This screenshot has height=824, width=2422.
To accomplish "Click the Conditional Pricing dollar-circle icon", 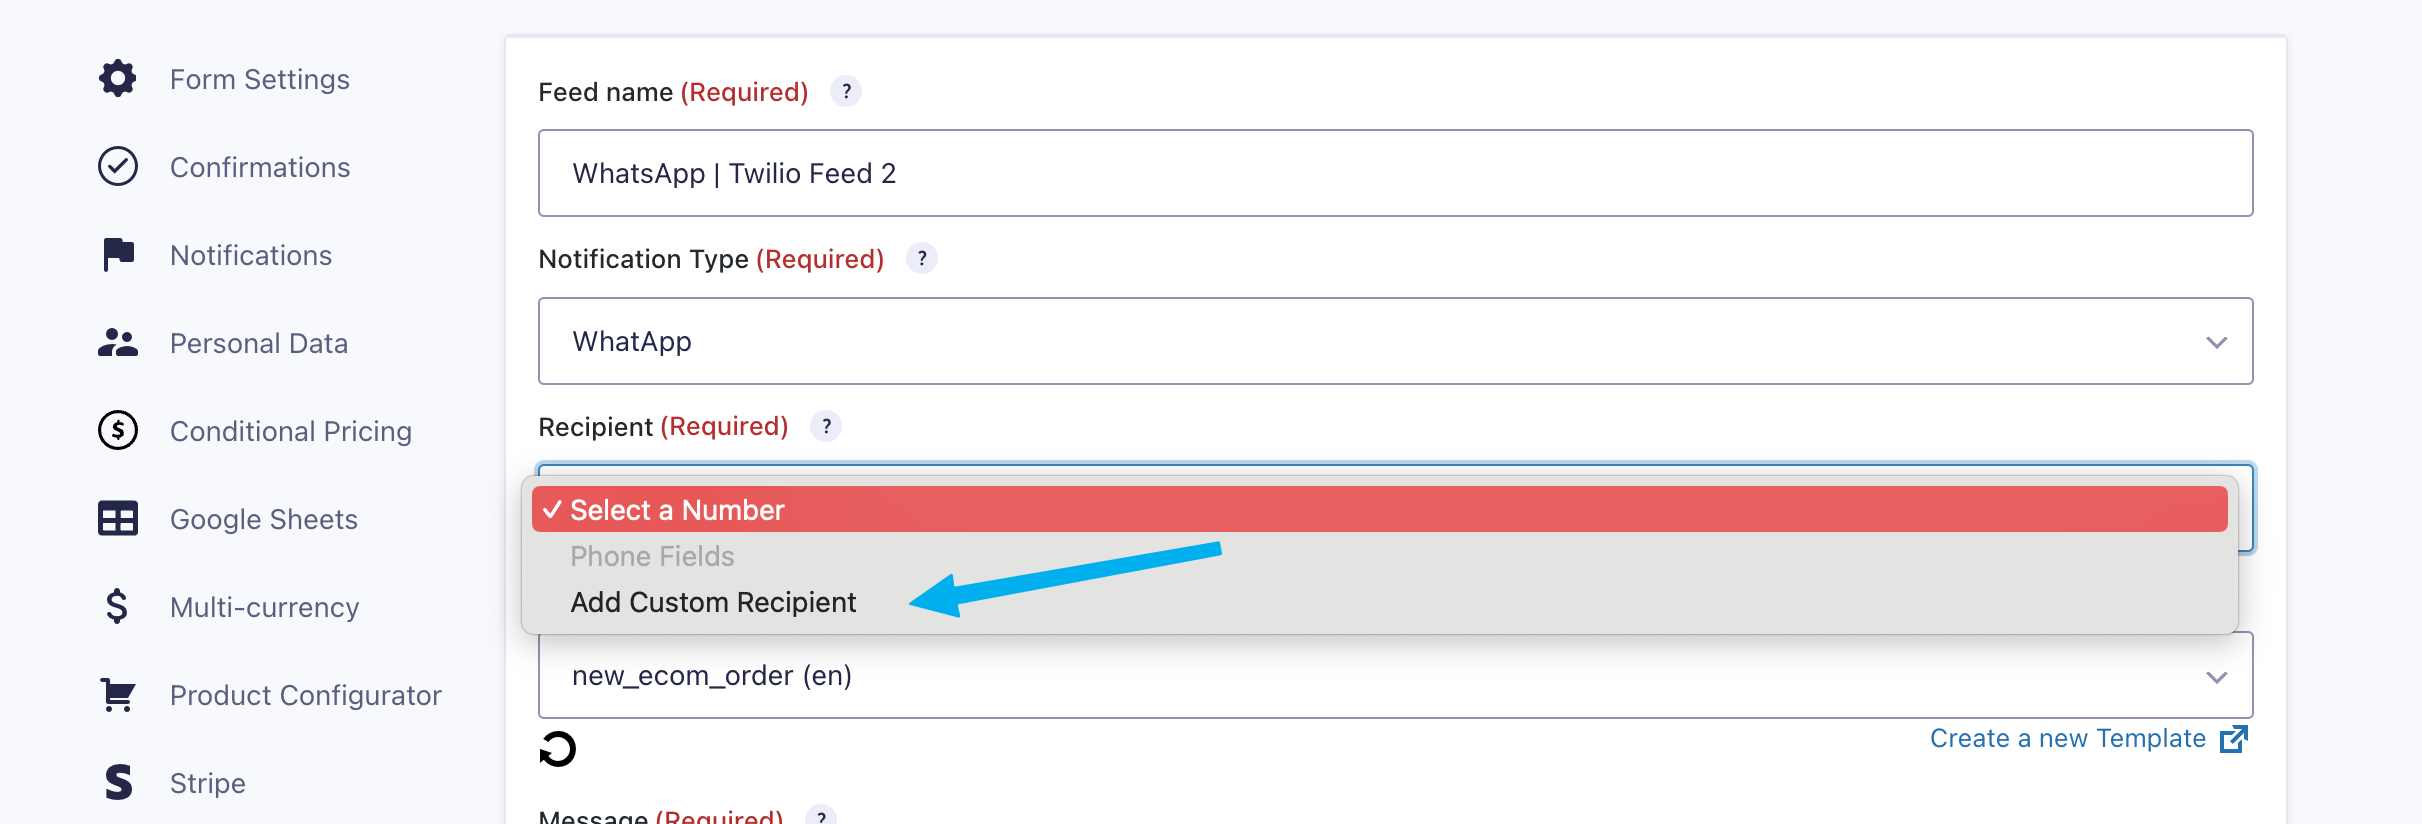I will [x=118, y=431].
